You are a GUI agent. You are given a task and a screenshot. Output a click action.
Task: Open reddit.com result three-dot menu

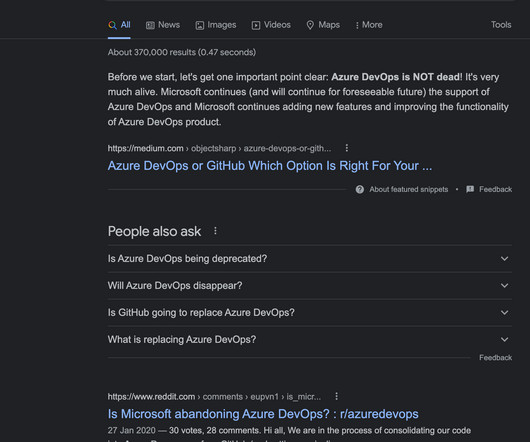click(336, 396)
